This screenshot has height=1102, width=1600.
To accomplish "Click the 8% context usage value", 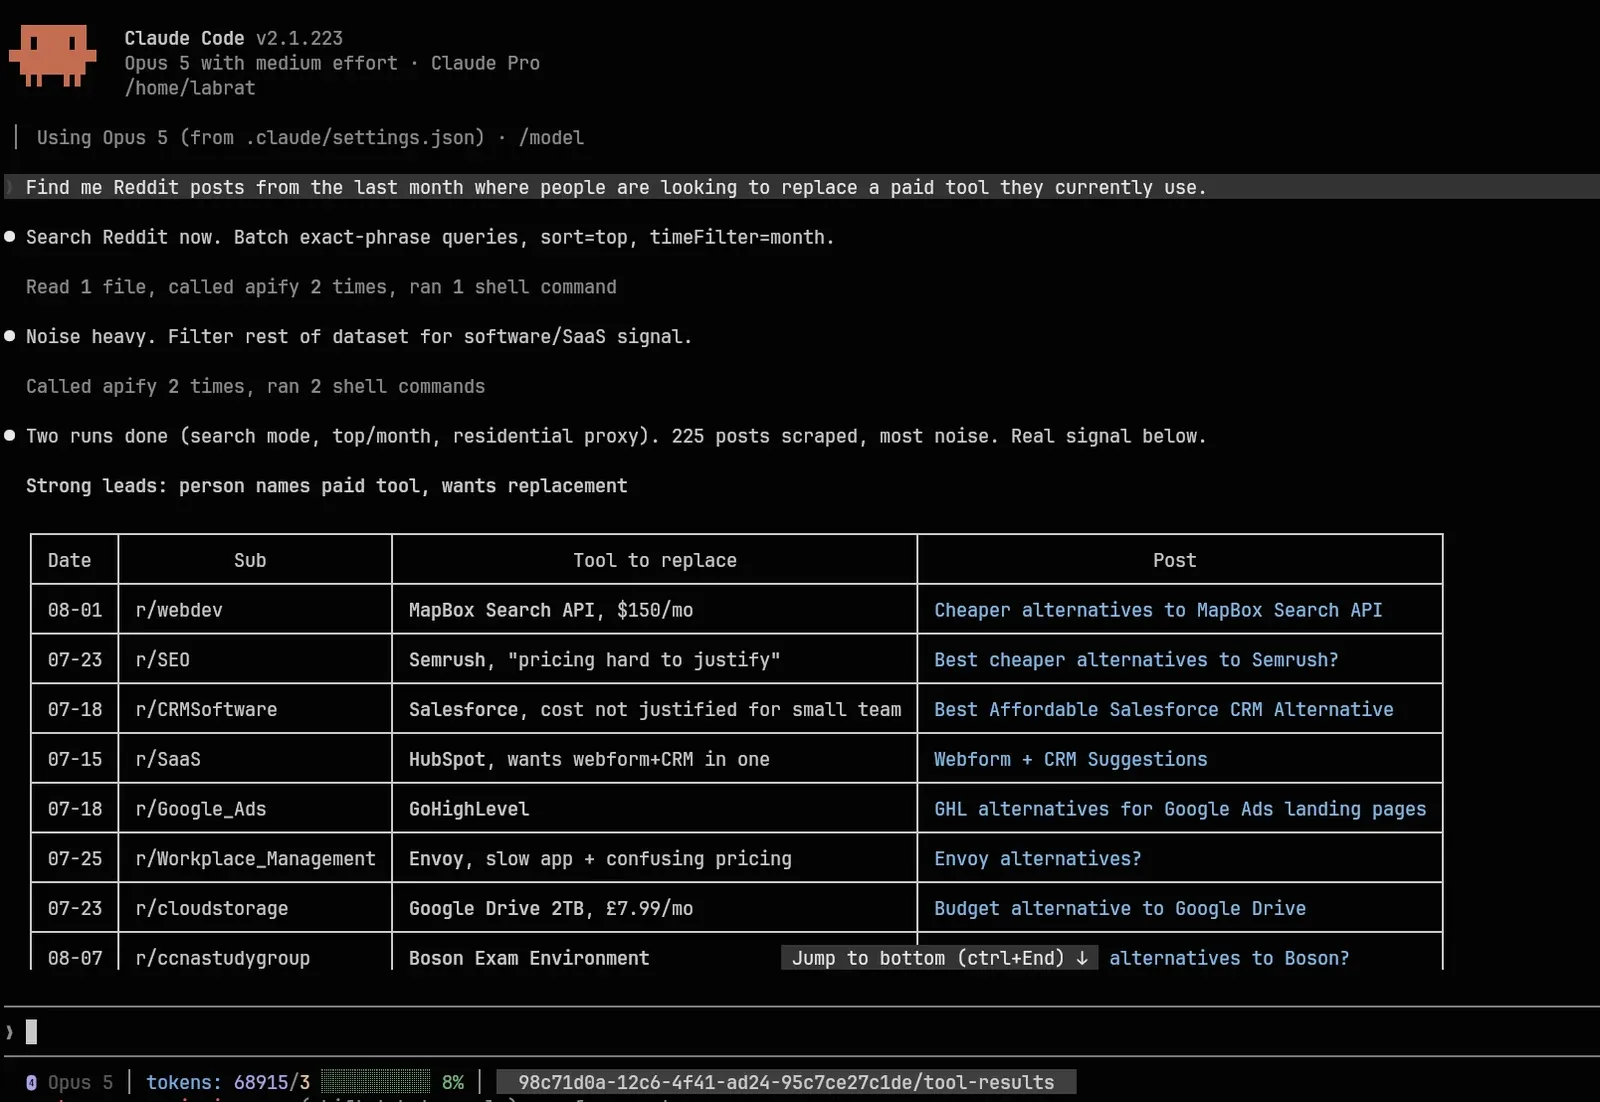I will 453,1082.
